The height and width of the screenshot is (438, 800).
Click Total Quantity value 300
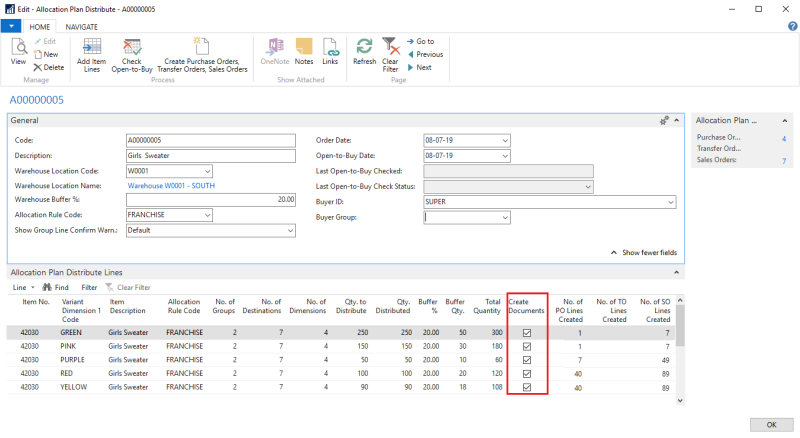[497, 332]
